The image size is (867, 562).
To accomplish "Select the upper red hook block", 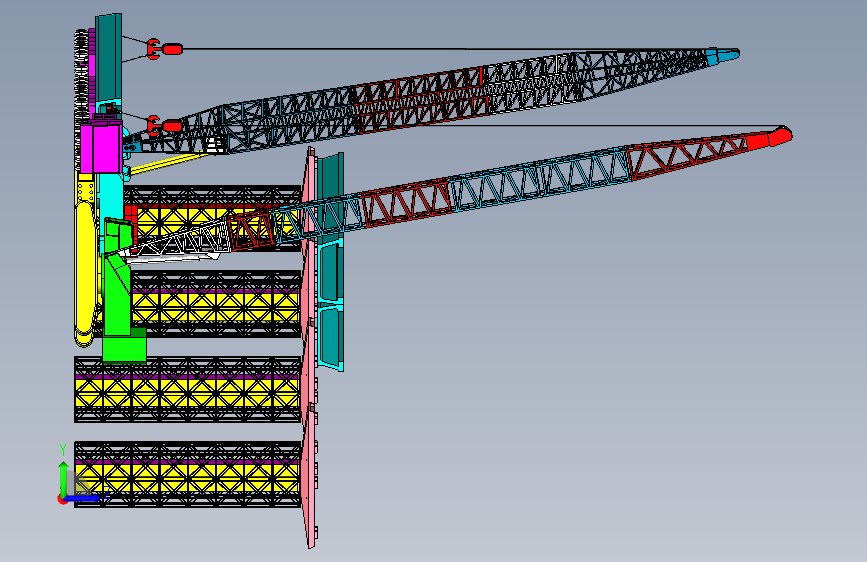I will (164, 49).
